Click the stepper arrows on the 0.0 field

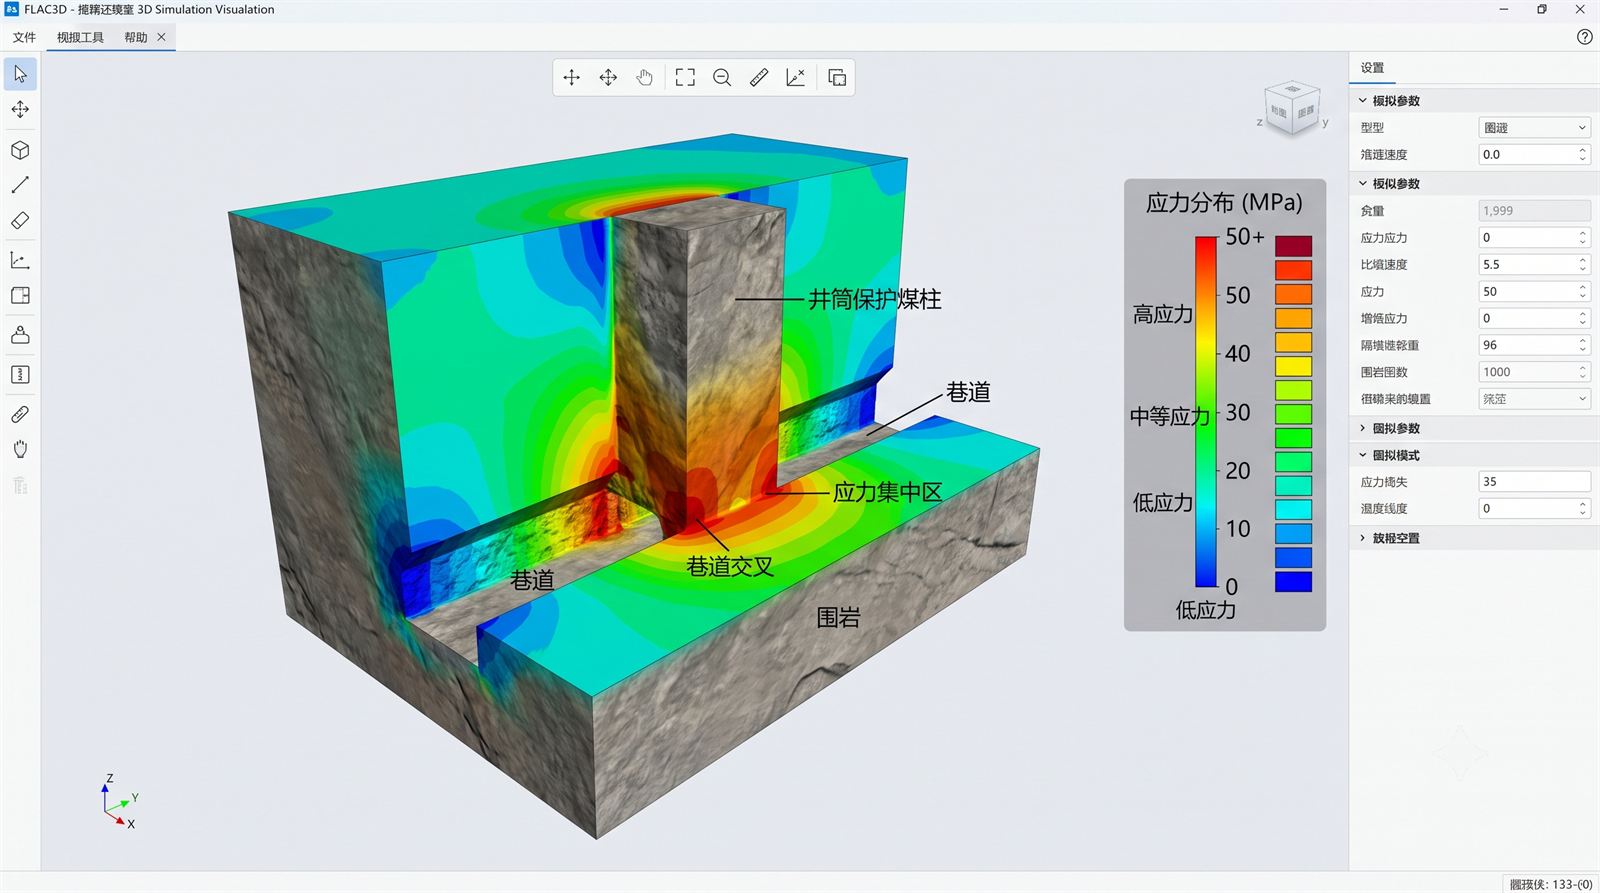(1582, 155)
